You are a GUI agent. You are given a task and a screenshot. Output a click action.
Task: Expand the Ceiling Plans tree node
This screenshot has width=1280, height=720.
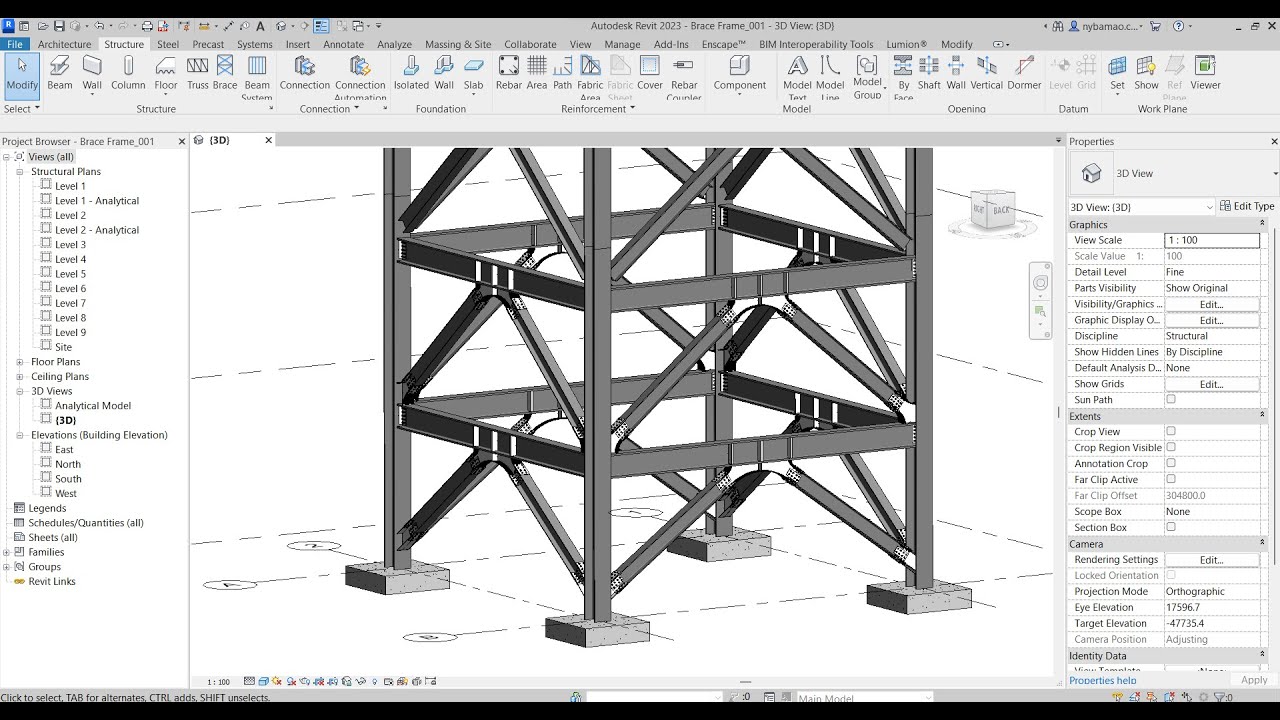19,377
